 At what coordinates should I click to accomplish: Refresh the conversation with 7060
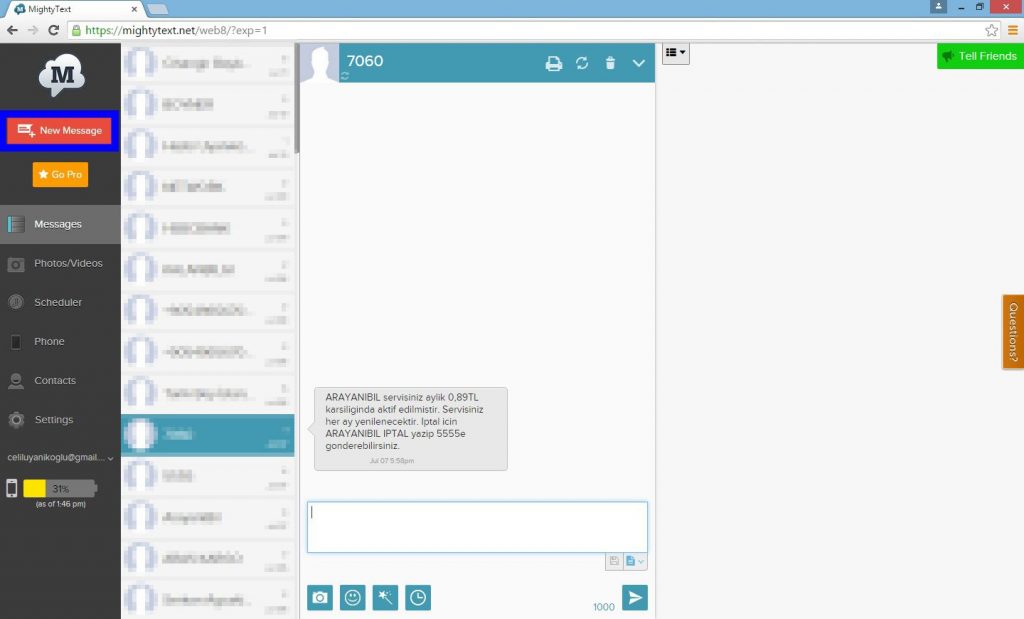[582, 62]
